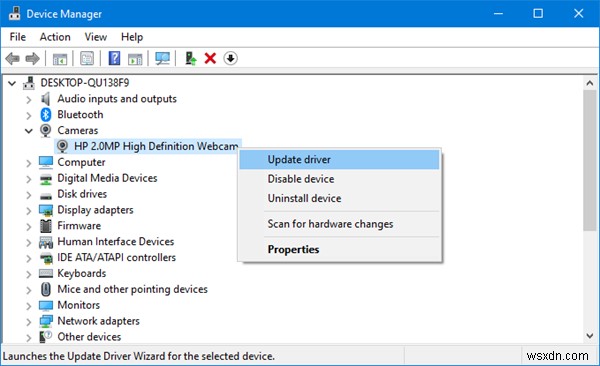Open the Help menu
Image resolution: width=600 pixels, height=366 pixels.
tap(132, 37)
